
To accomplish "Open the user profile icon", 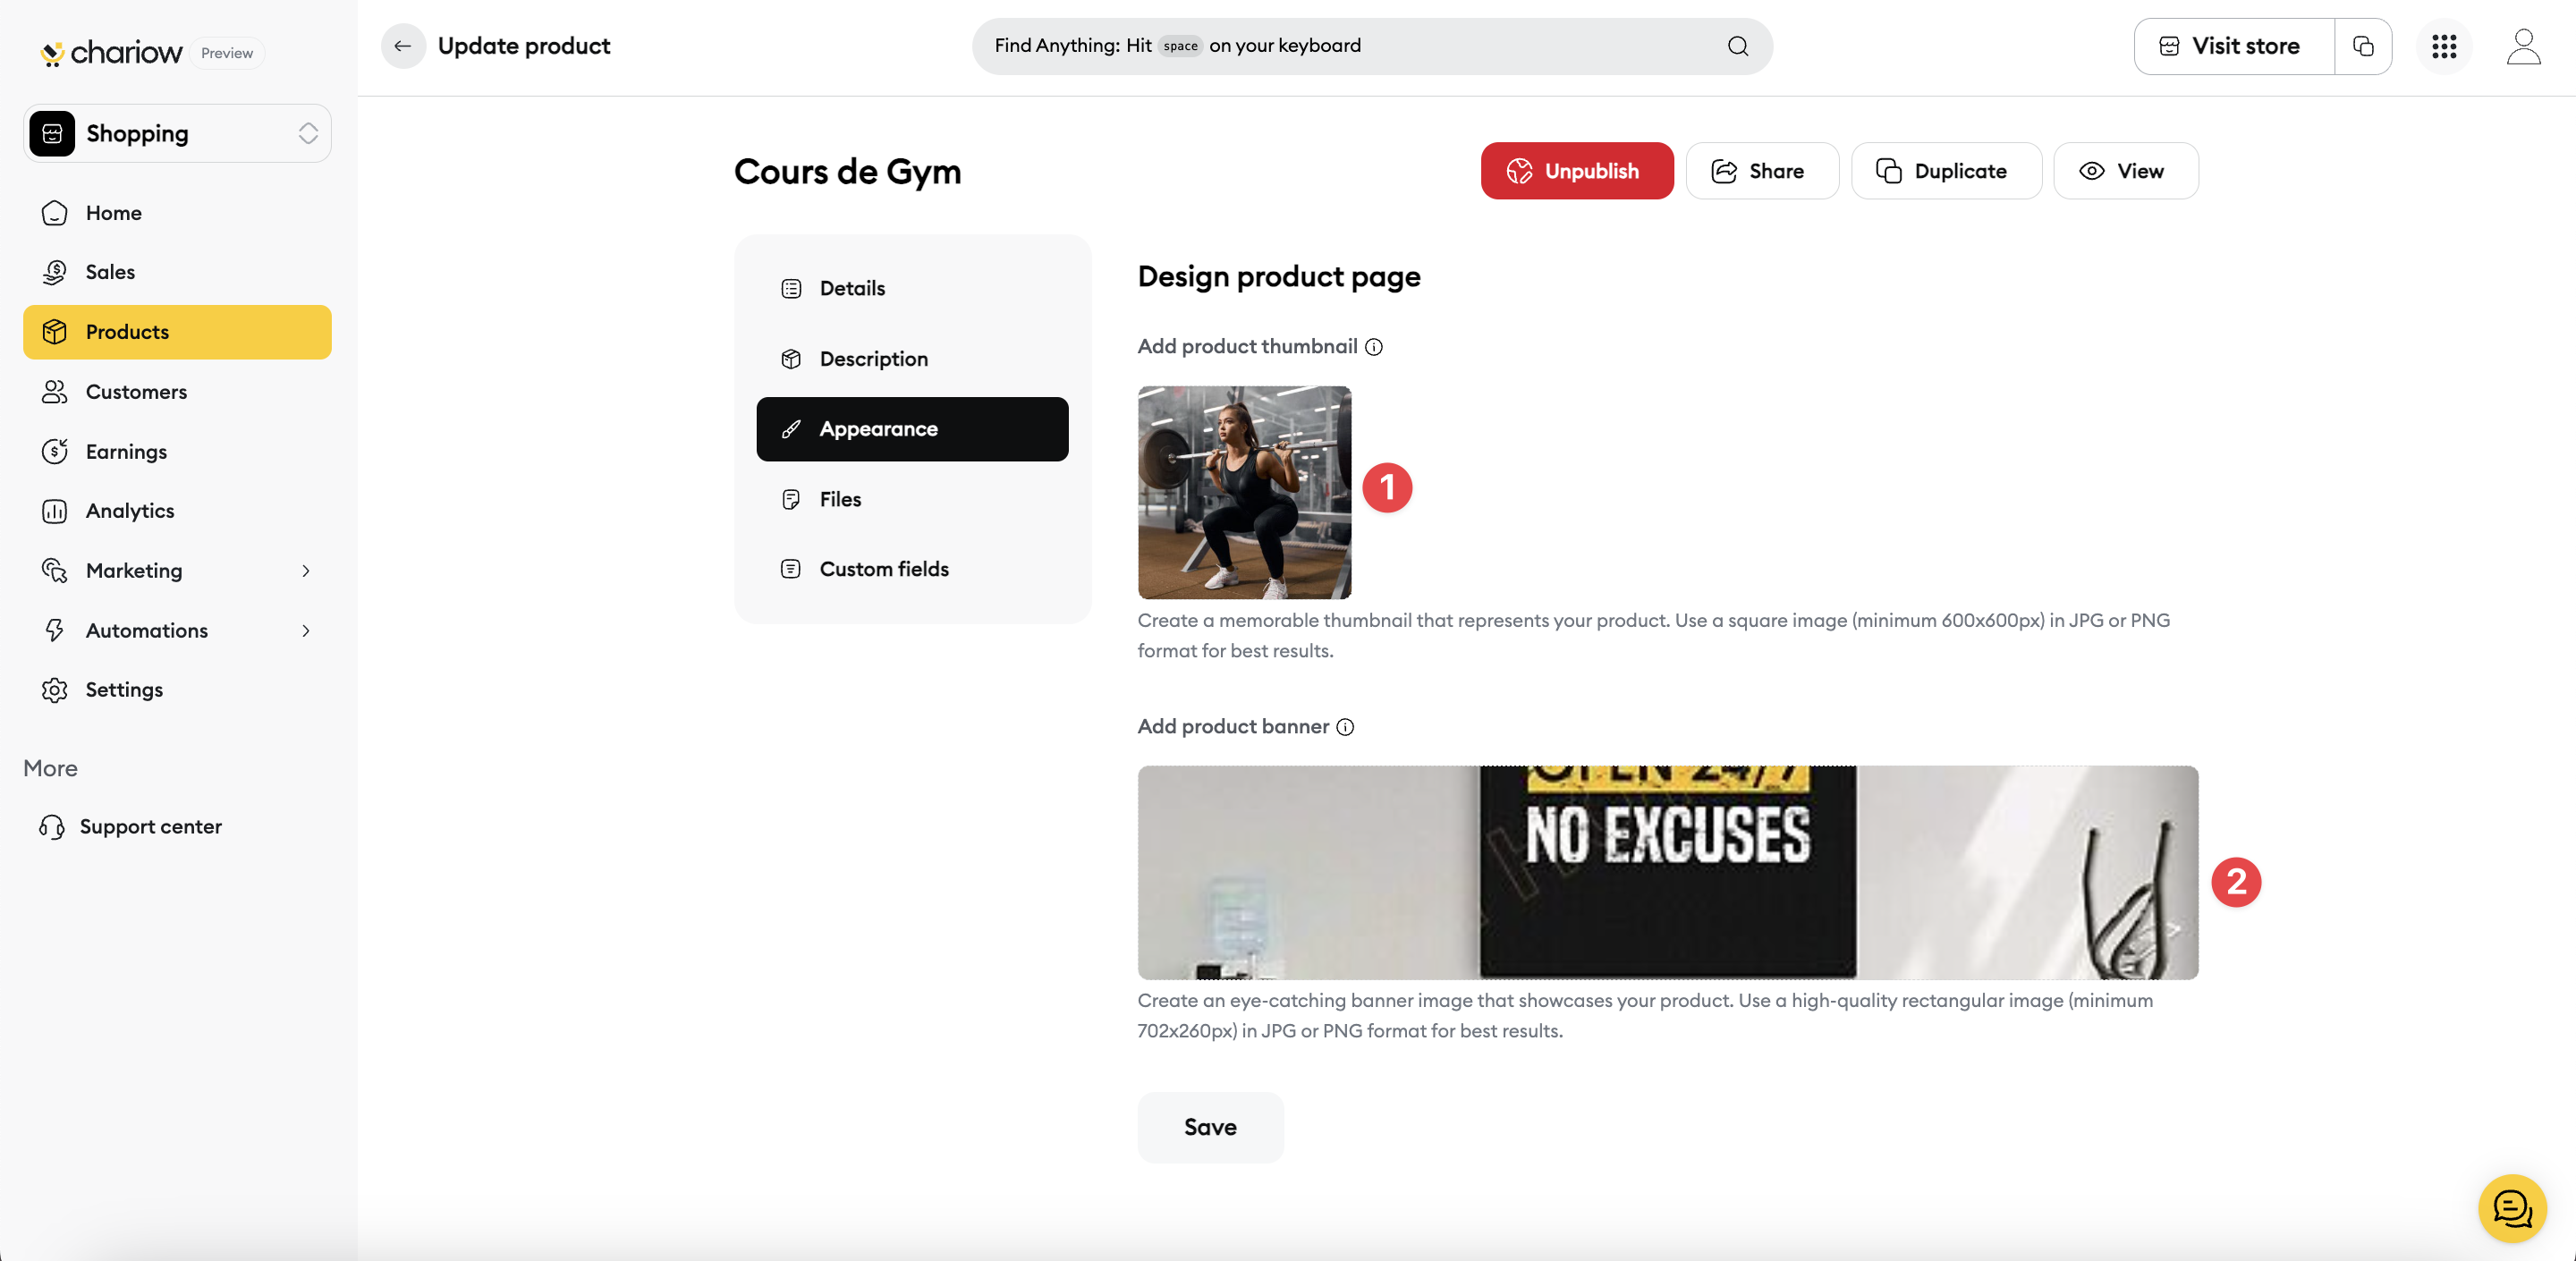I will [2523, 46].
